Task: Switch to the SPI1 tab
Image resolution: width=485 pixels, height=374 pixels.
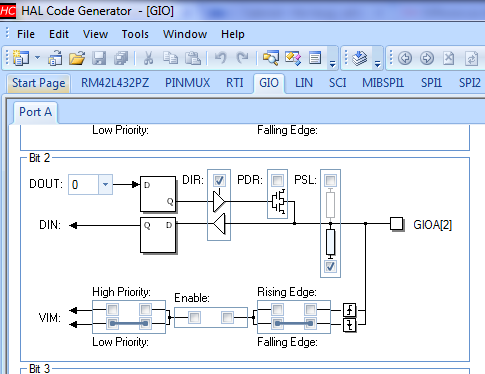Action: (x=431, y=83)
